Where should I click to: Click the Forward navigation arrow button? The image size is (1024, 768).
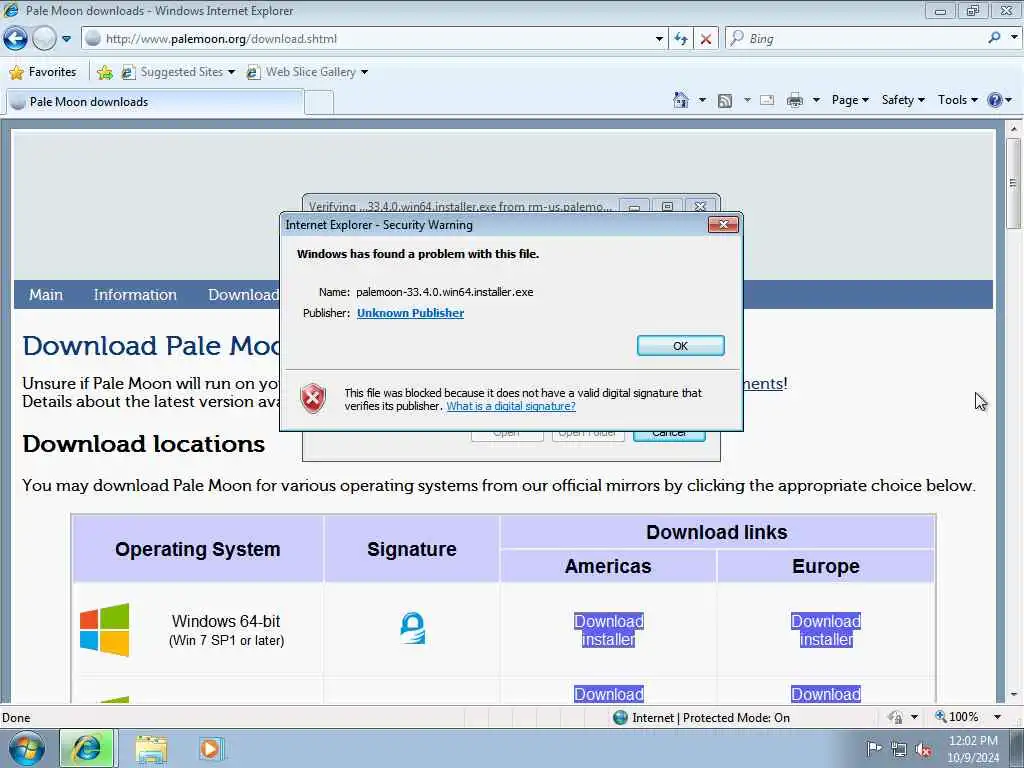pos(44,39)
